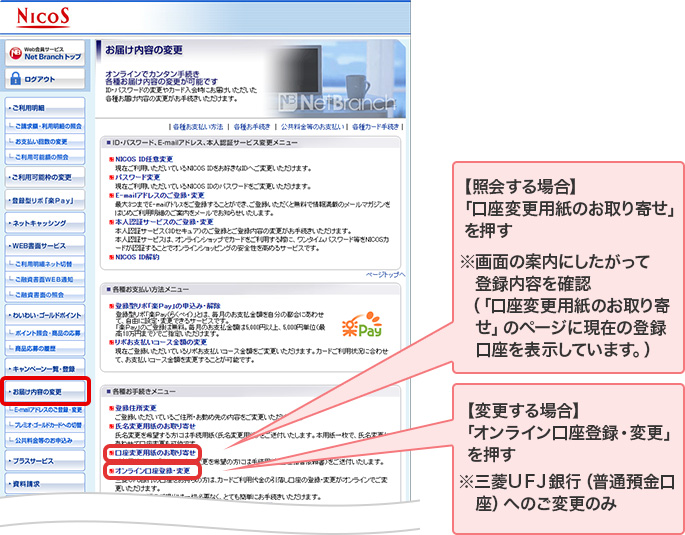This screenshot has width=685, height=535.
Task: Open オンライン口座登録・変更 link
Action: (x=152, y=471)
